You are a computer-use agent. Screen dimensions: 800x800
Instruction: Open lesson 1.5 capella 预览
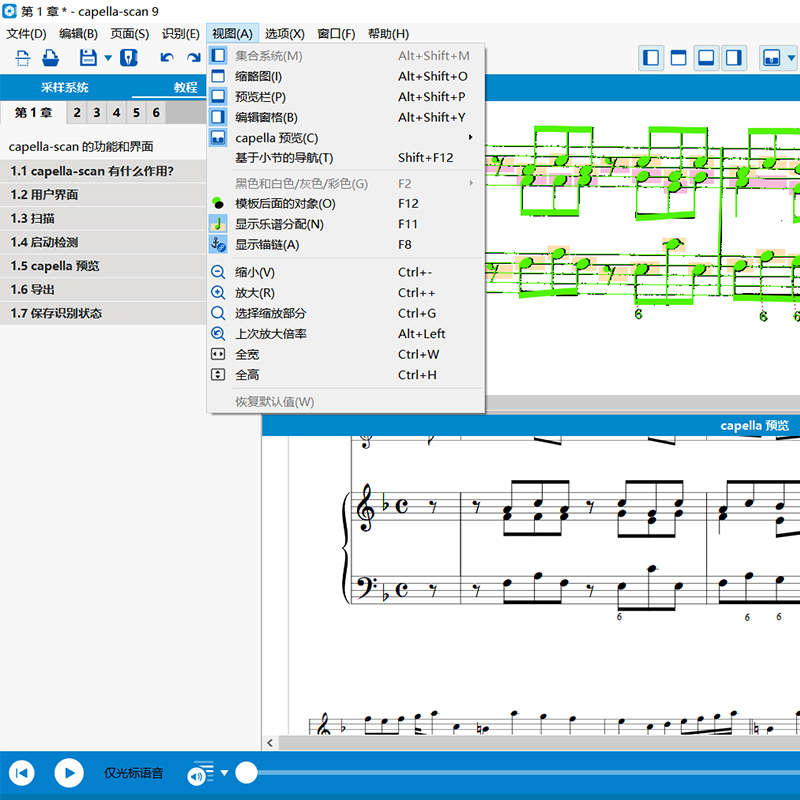coord(103,266)
